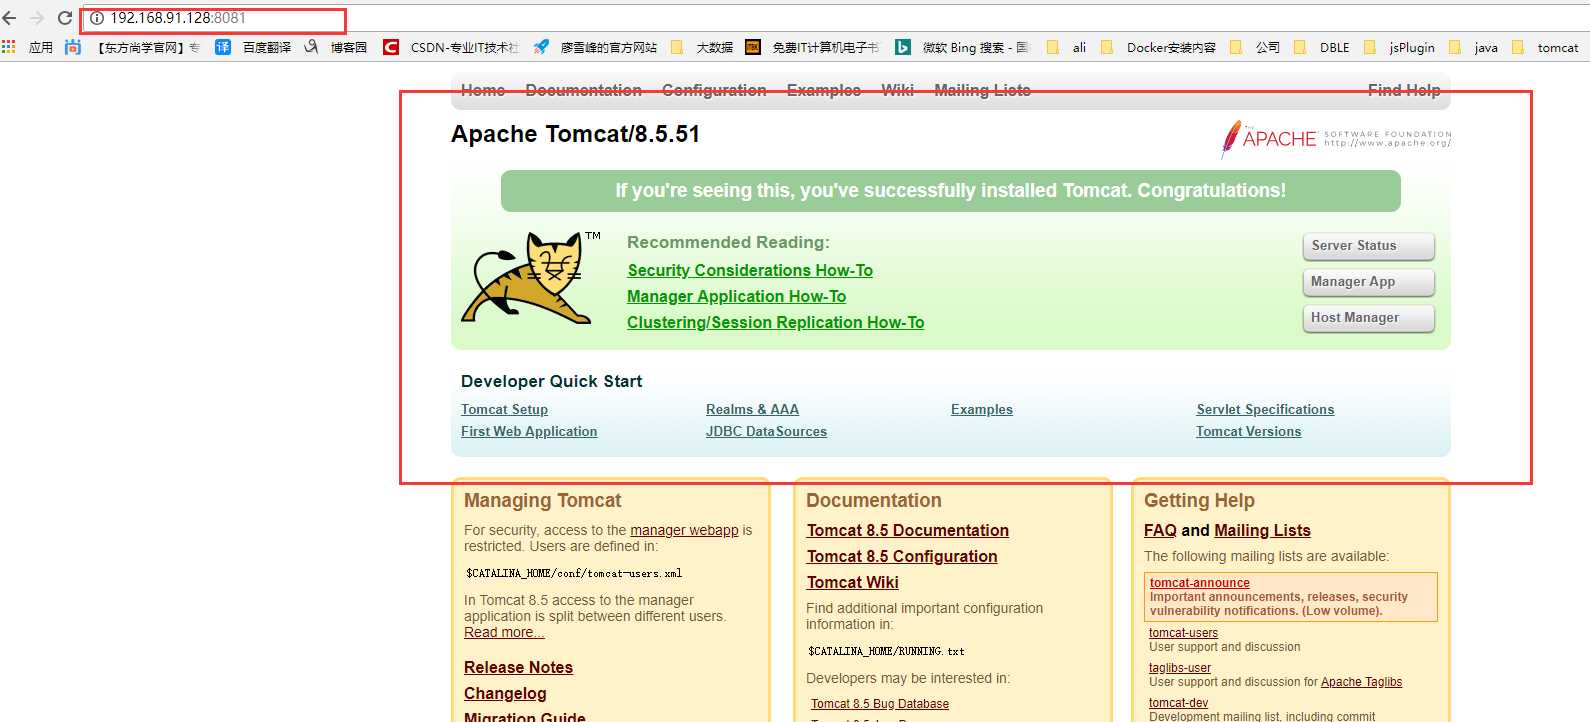1590x722 pixels.
Task: Click the browser forward arrow
Action: coord(37,18)
